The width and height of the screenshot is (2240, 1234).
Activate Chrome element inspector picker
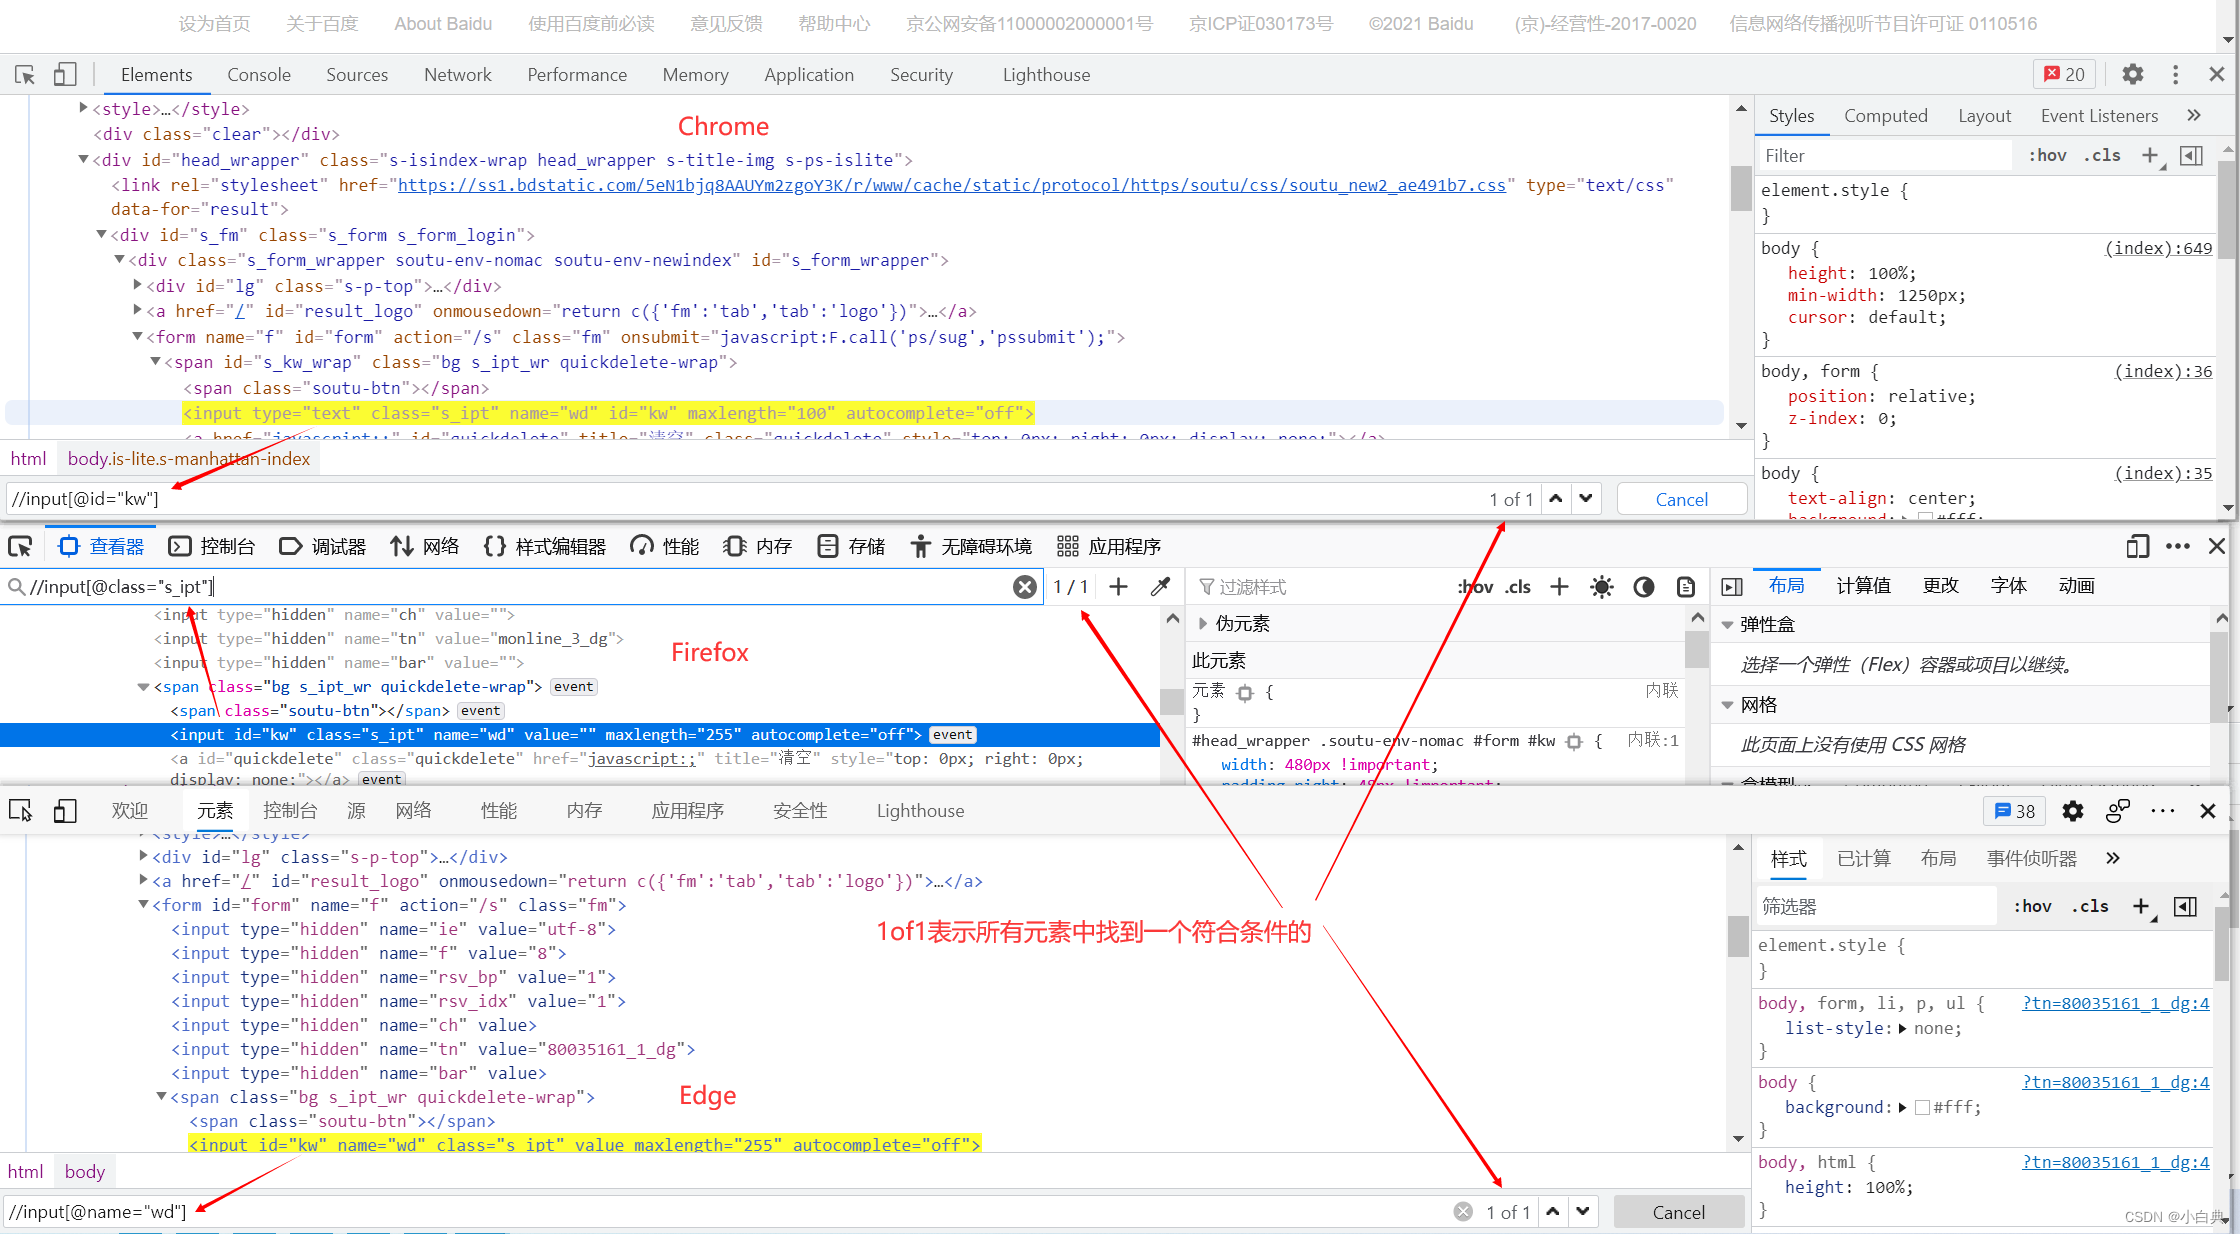25,75
